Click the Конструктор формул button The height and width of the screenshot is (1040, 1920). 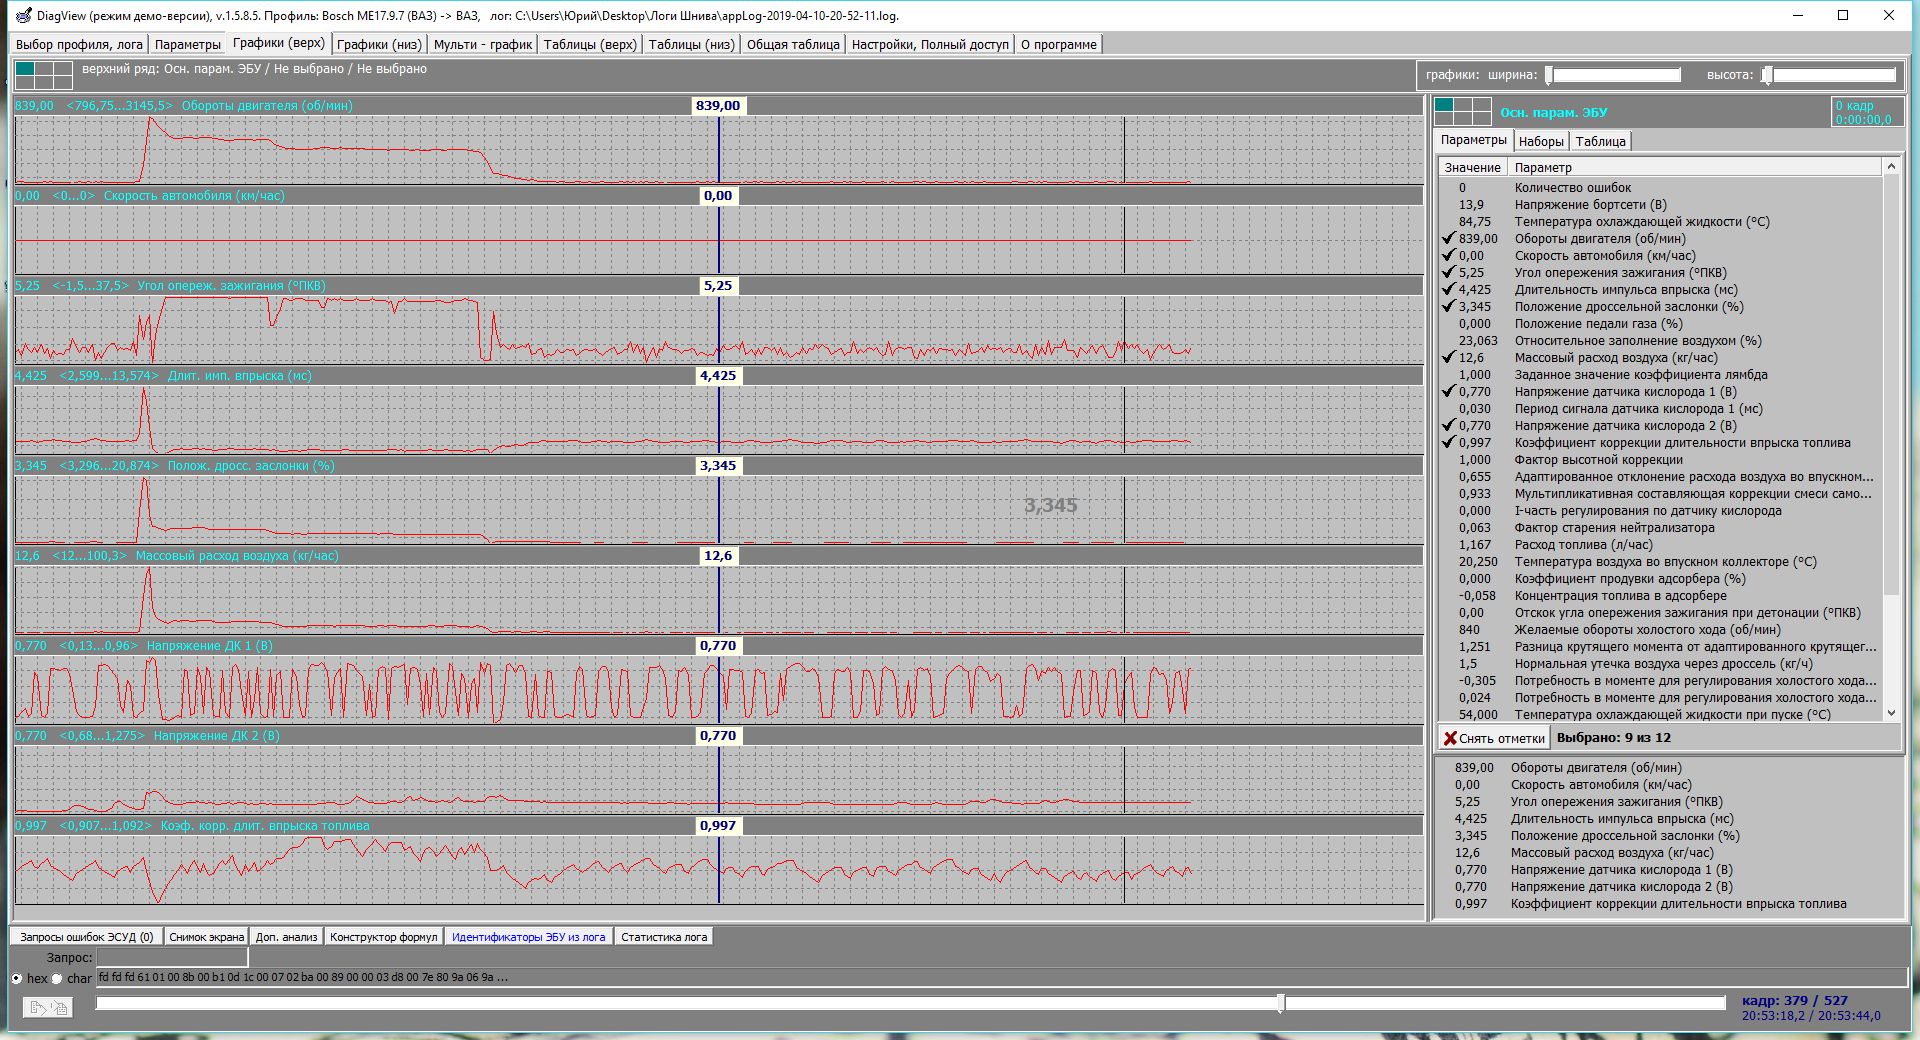coord(383,937)
